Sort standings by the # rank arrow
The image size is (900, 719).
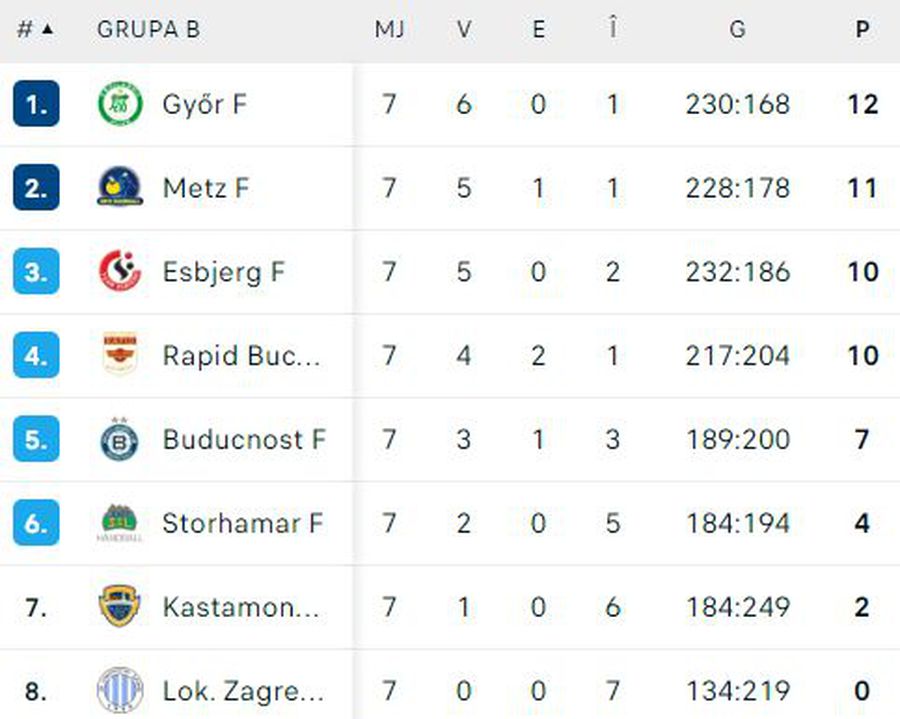[35, 29]
